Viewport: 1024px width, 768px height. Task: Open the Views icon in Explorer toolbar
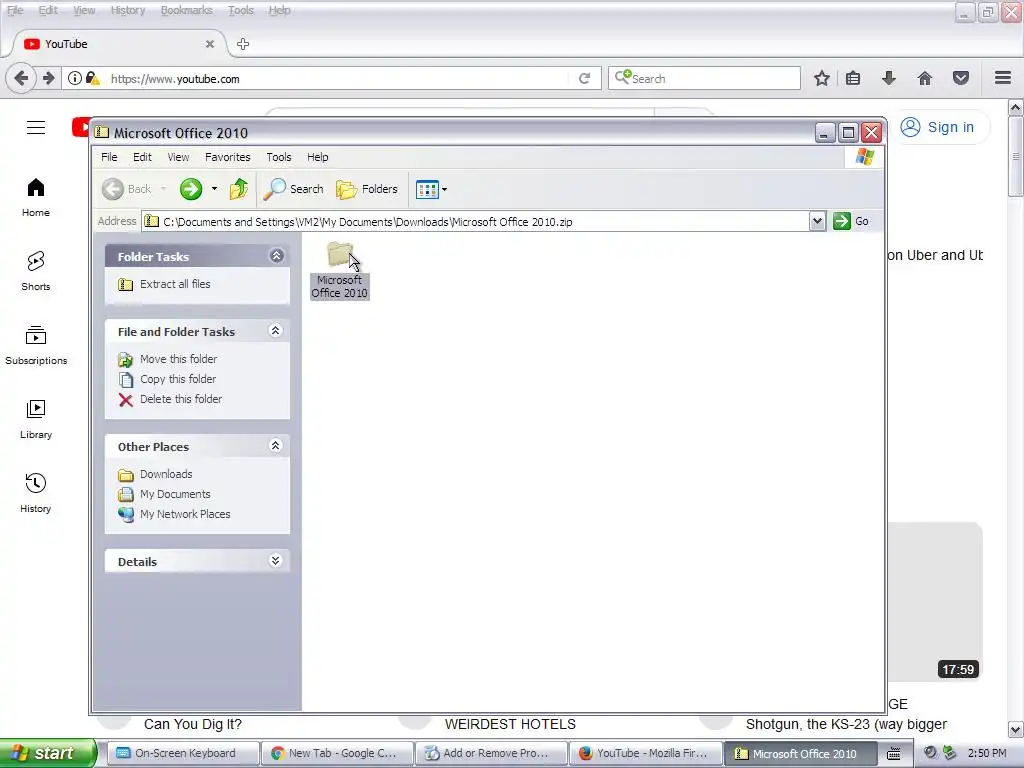point(426,190)
